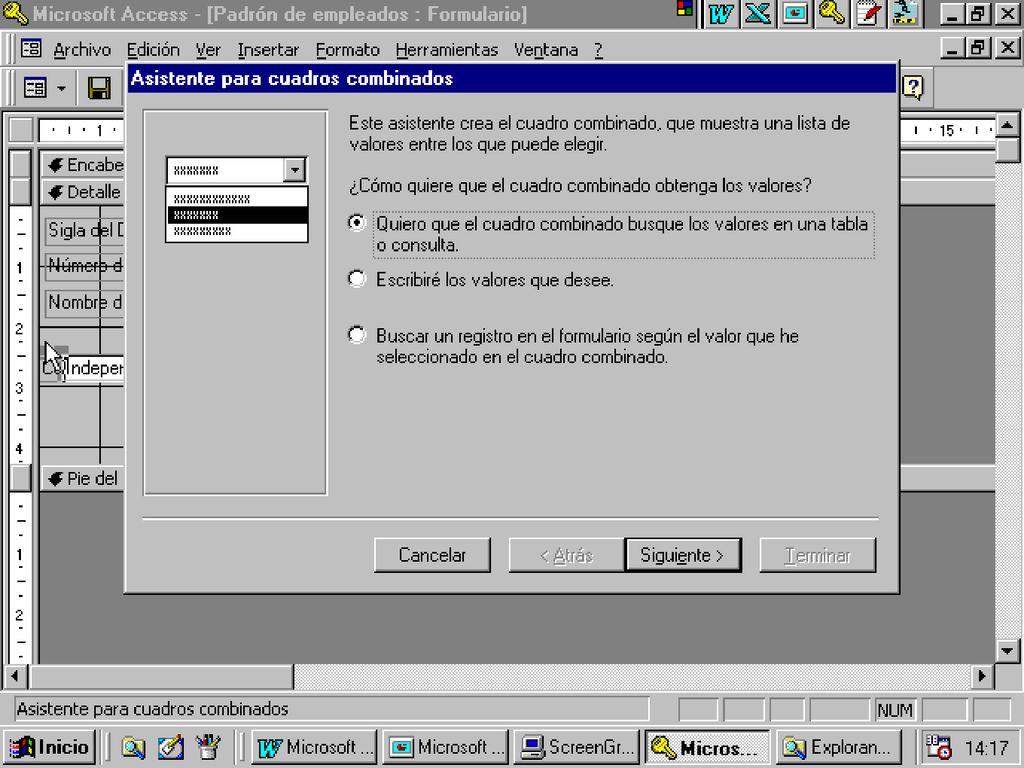
Task: Click the 'Nombre d' label control
Action: 84,302
